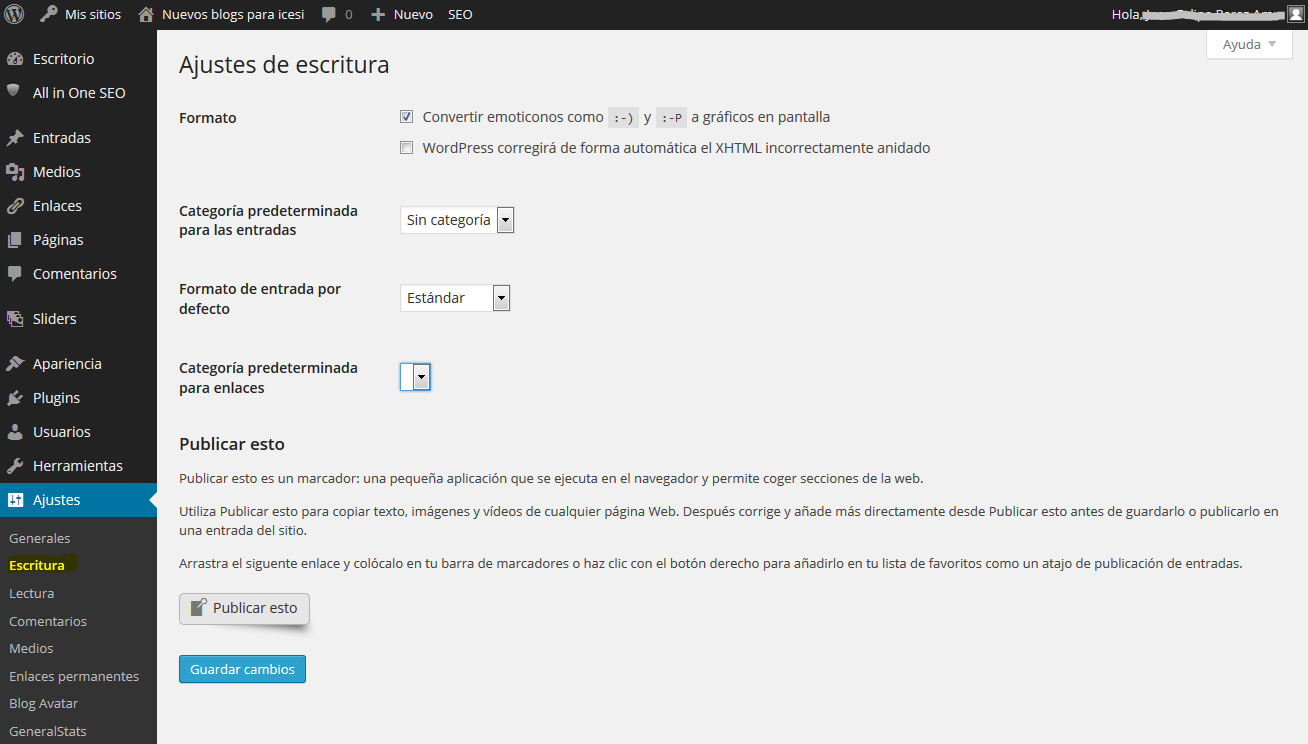This screenshot has height=744, width=1308.
Task: Click the Medios media library icon
Action: point(15,172)
